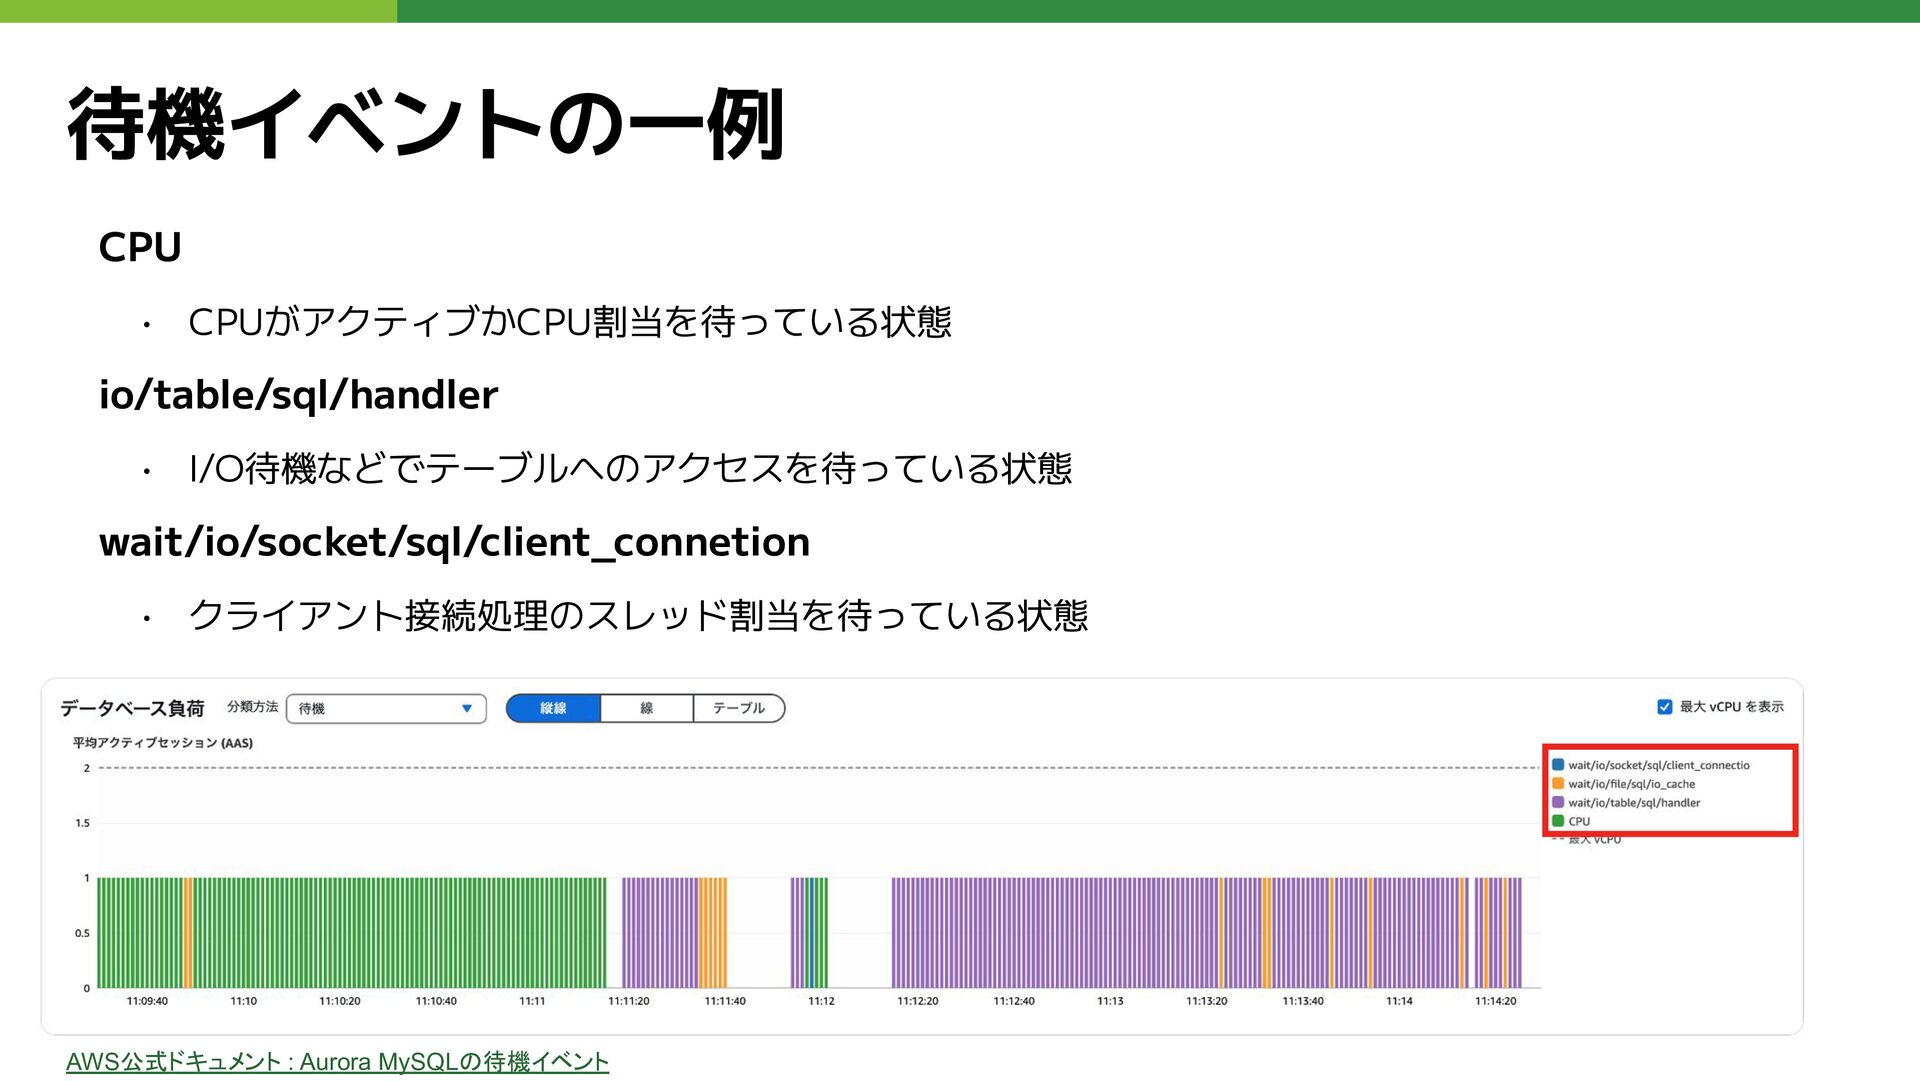Click green CPU bars near 11:10:20
The image size is (1920, 1081).
(x=340, y=932)
